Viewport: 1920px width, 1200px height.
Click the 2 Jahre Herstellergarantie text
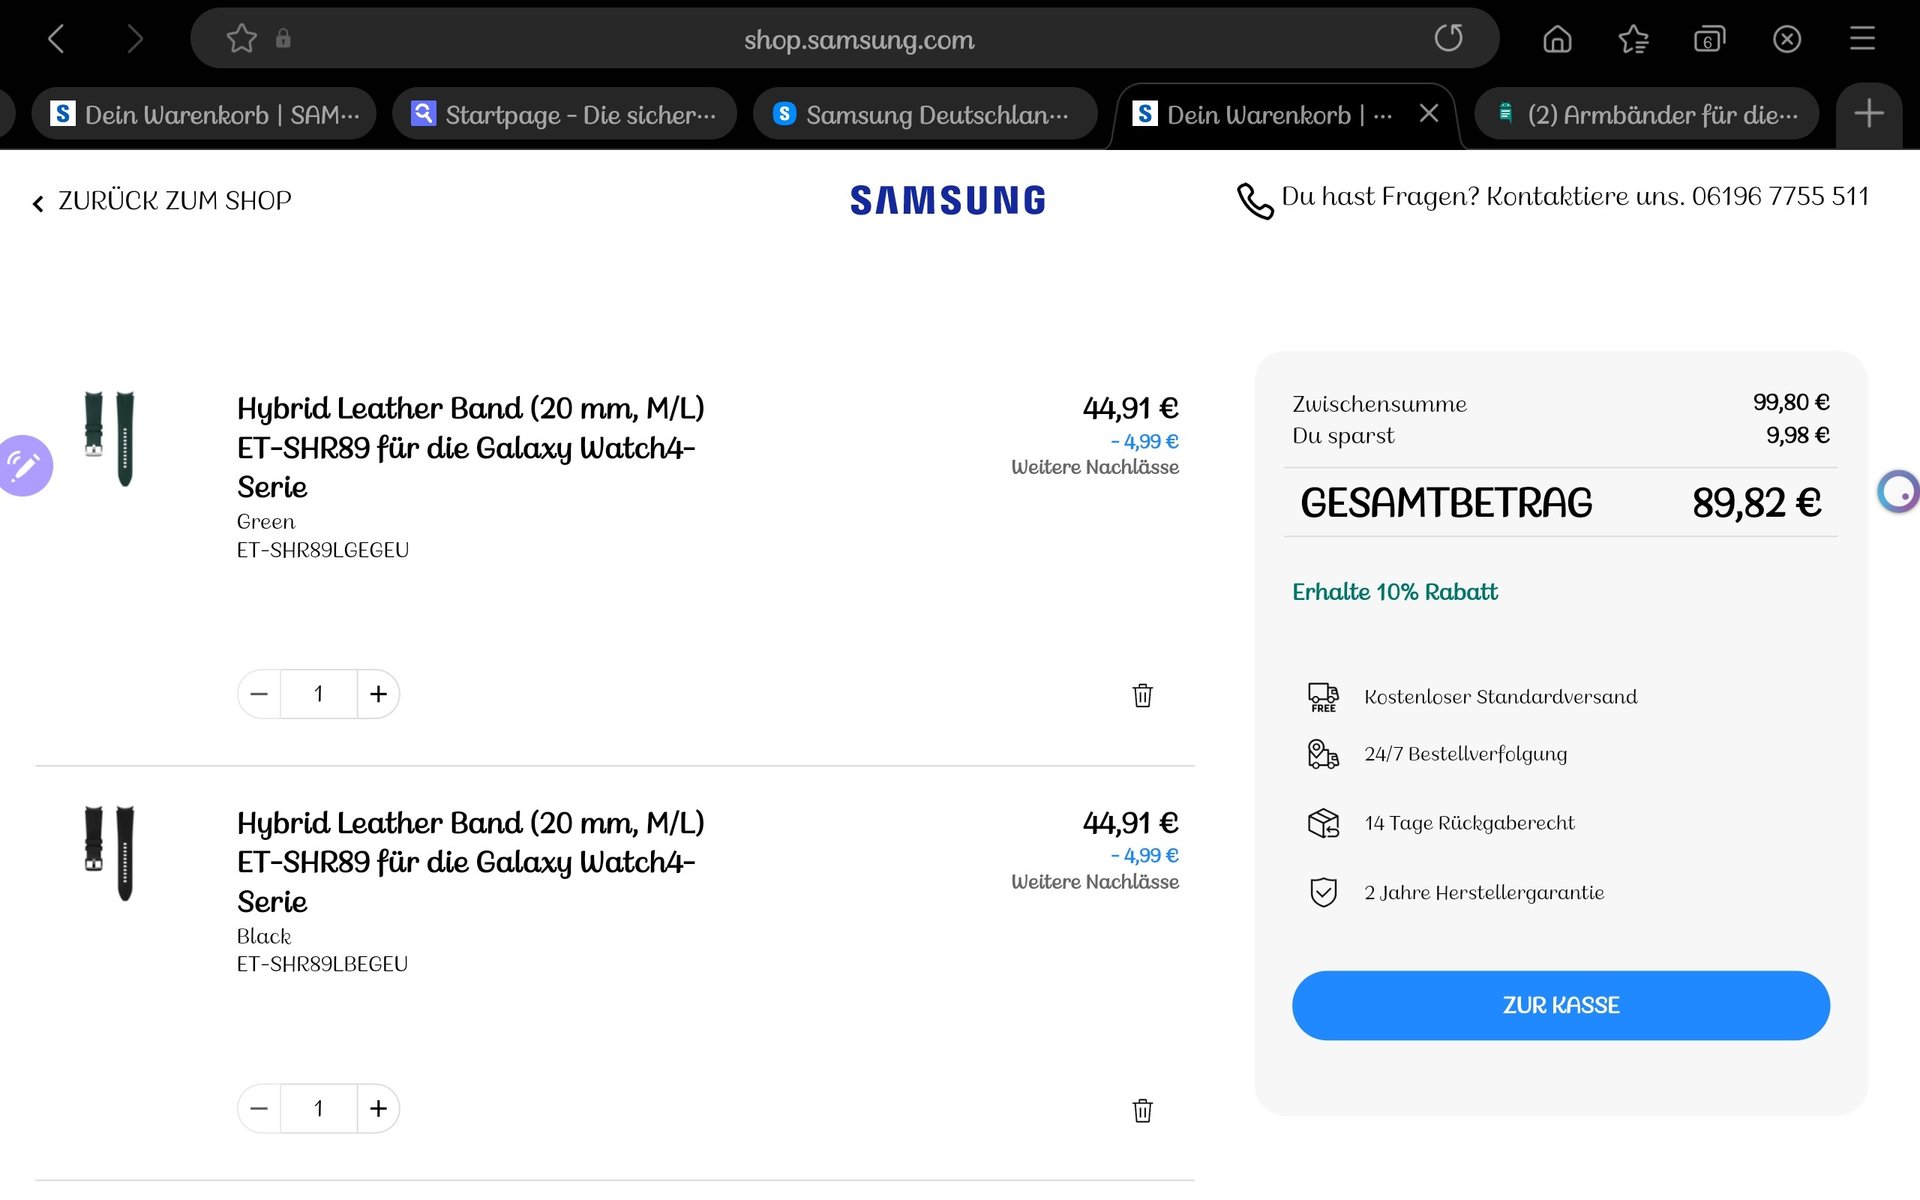[x=1484, y=893]
